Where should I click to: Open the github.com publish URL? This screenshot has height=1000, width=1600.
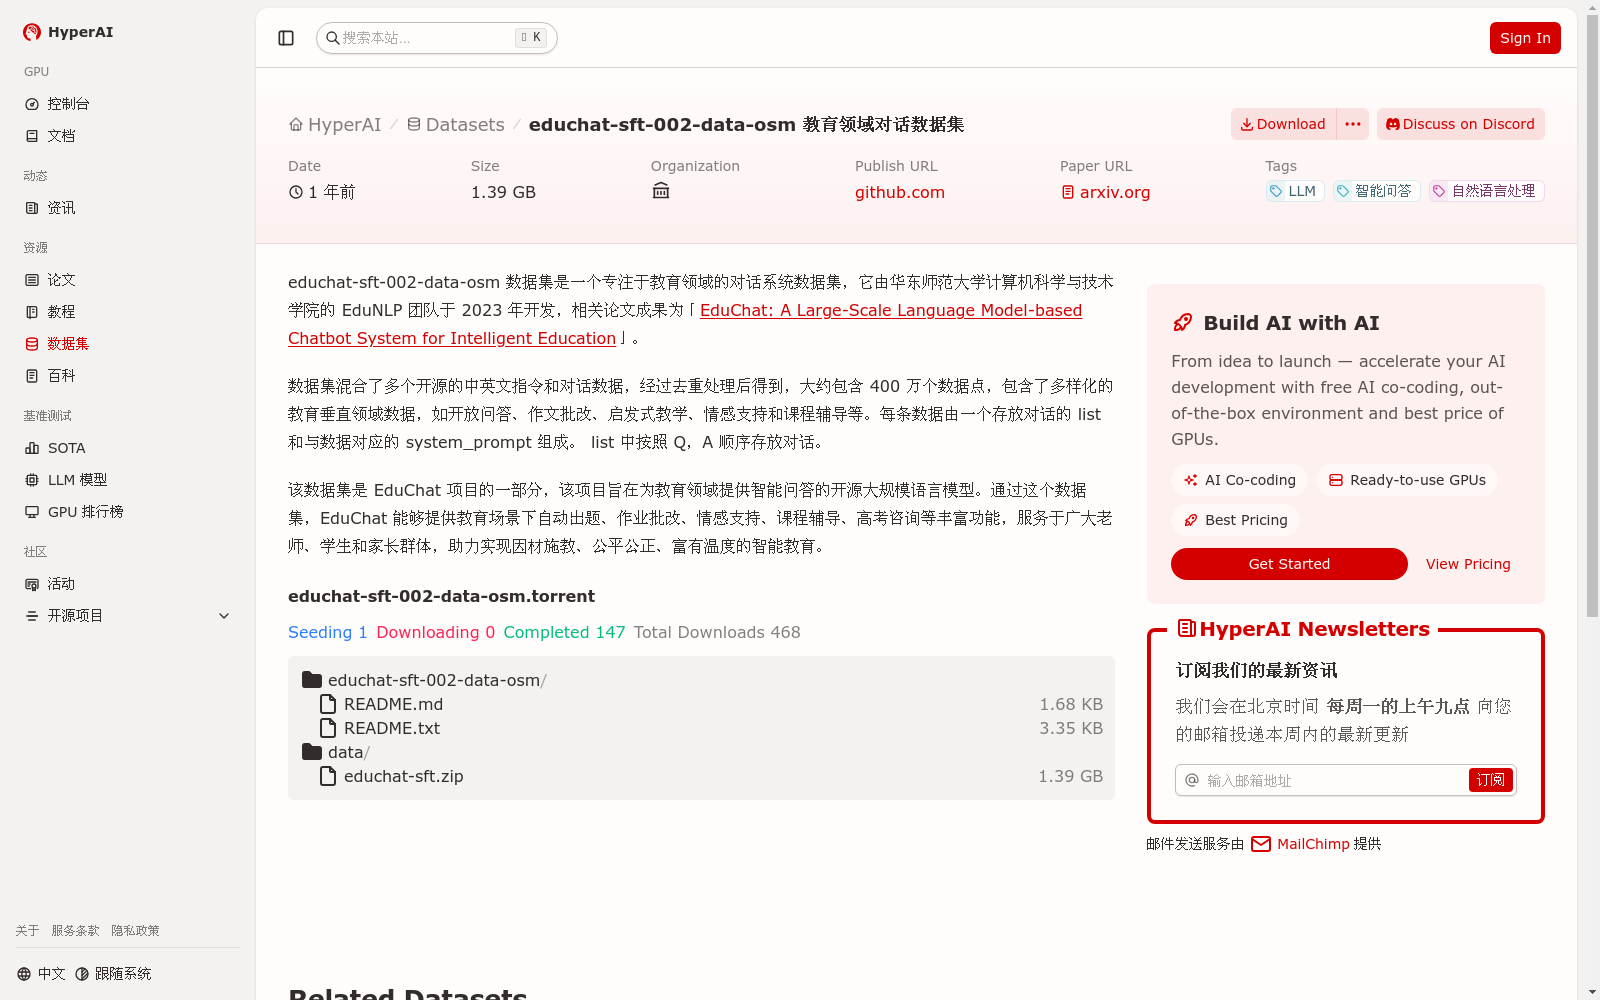click(x=900, y=192)
